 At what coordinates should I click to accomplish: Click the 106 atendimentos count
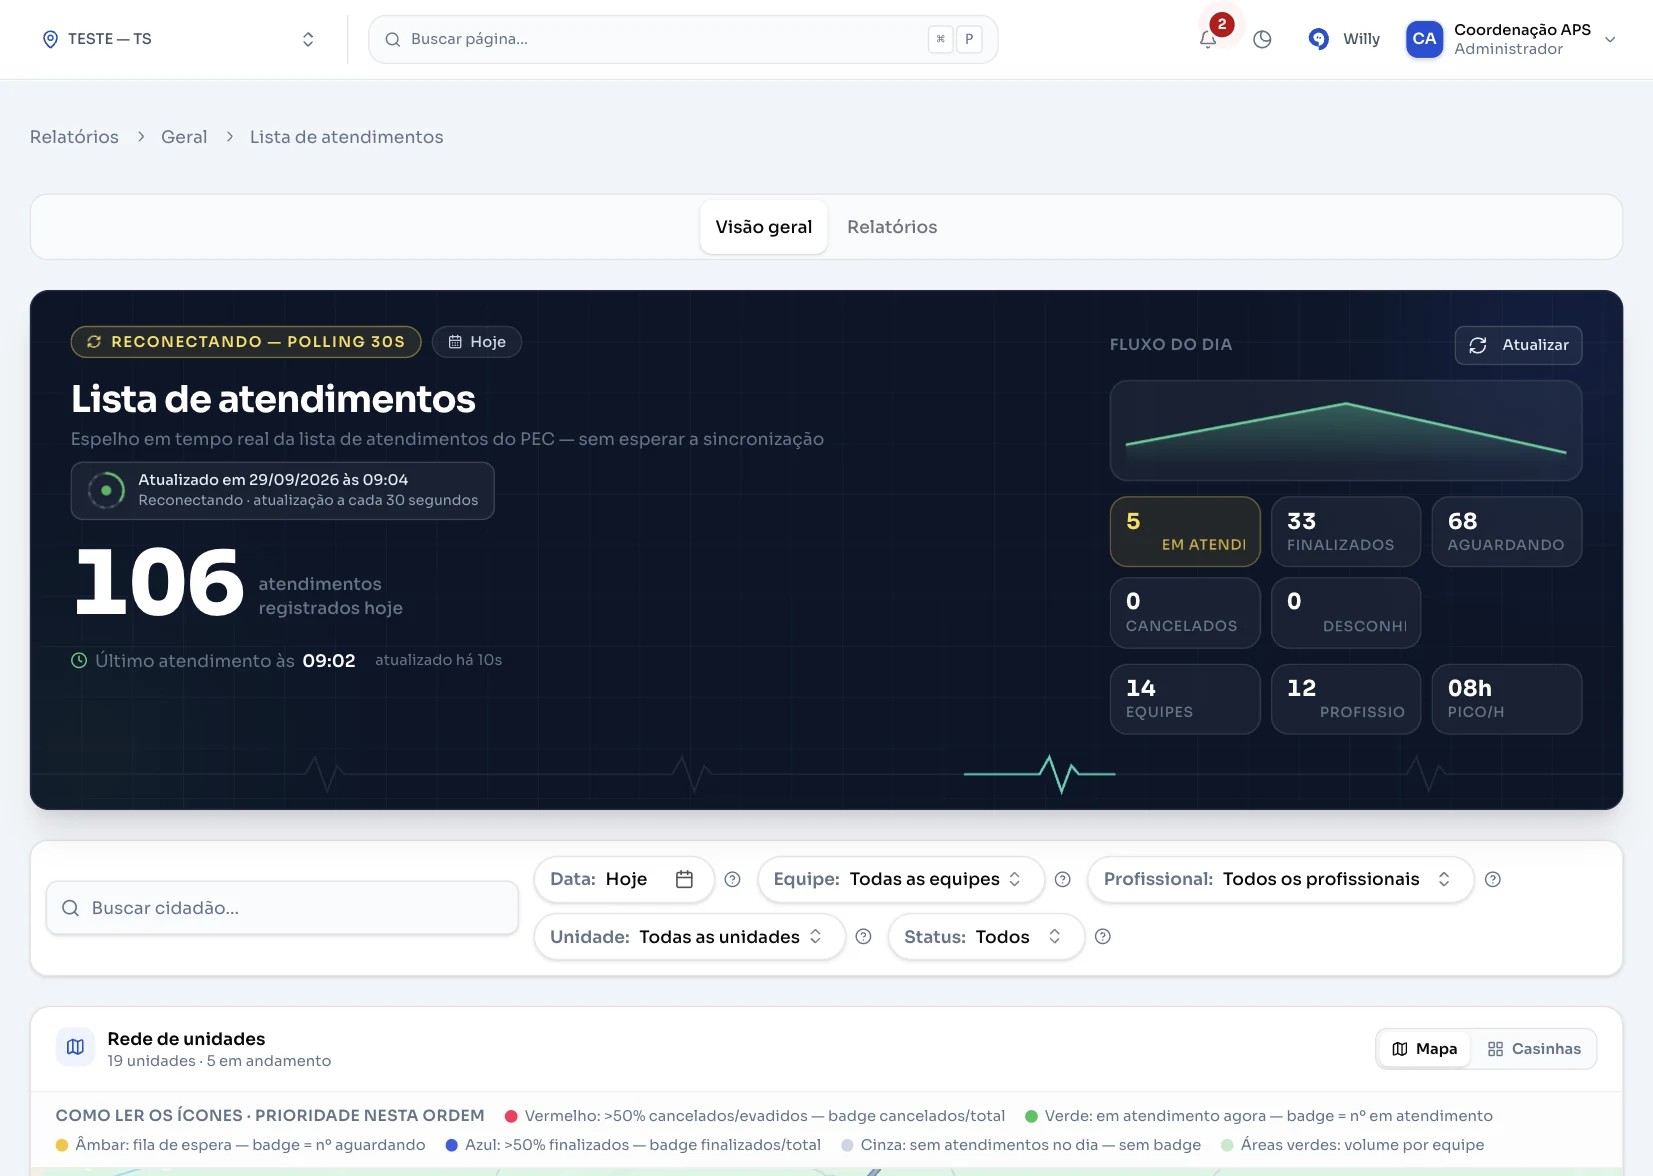tap(159, 583)
